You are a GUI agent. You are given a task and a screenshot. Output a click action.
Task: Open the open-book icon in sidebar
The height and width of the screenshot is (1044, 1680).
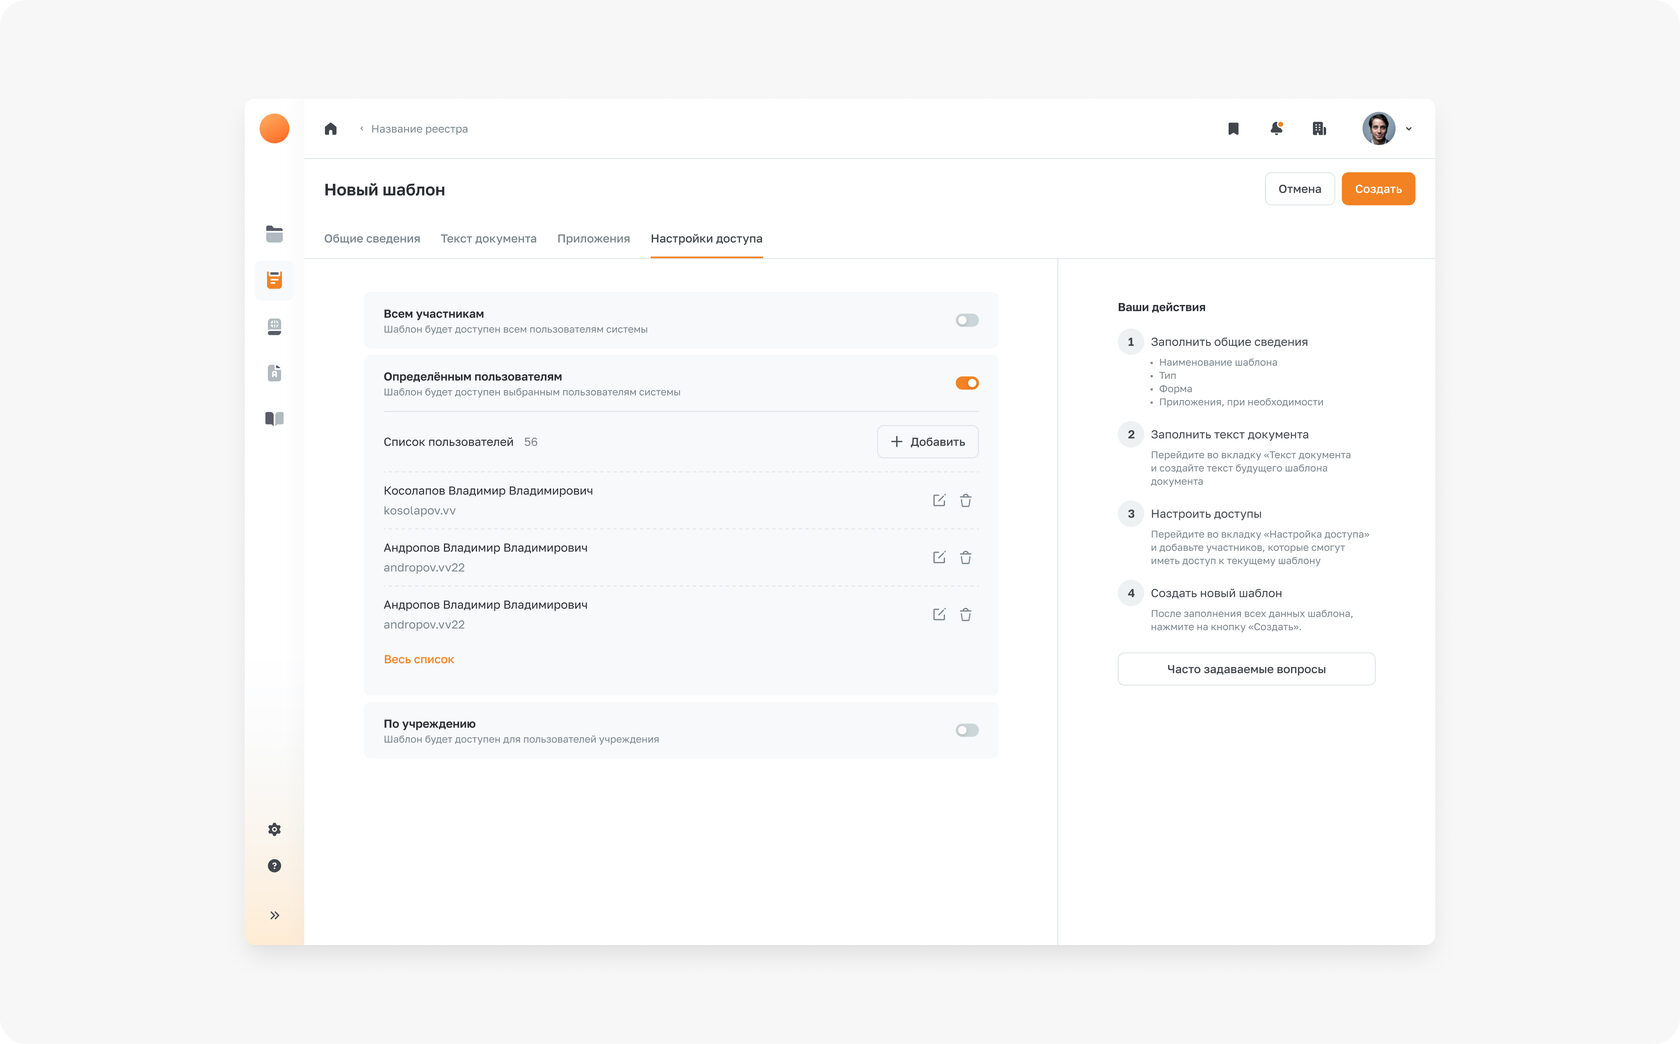click(x=274, y=419)
